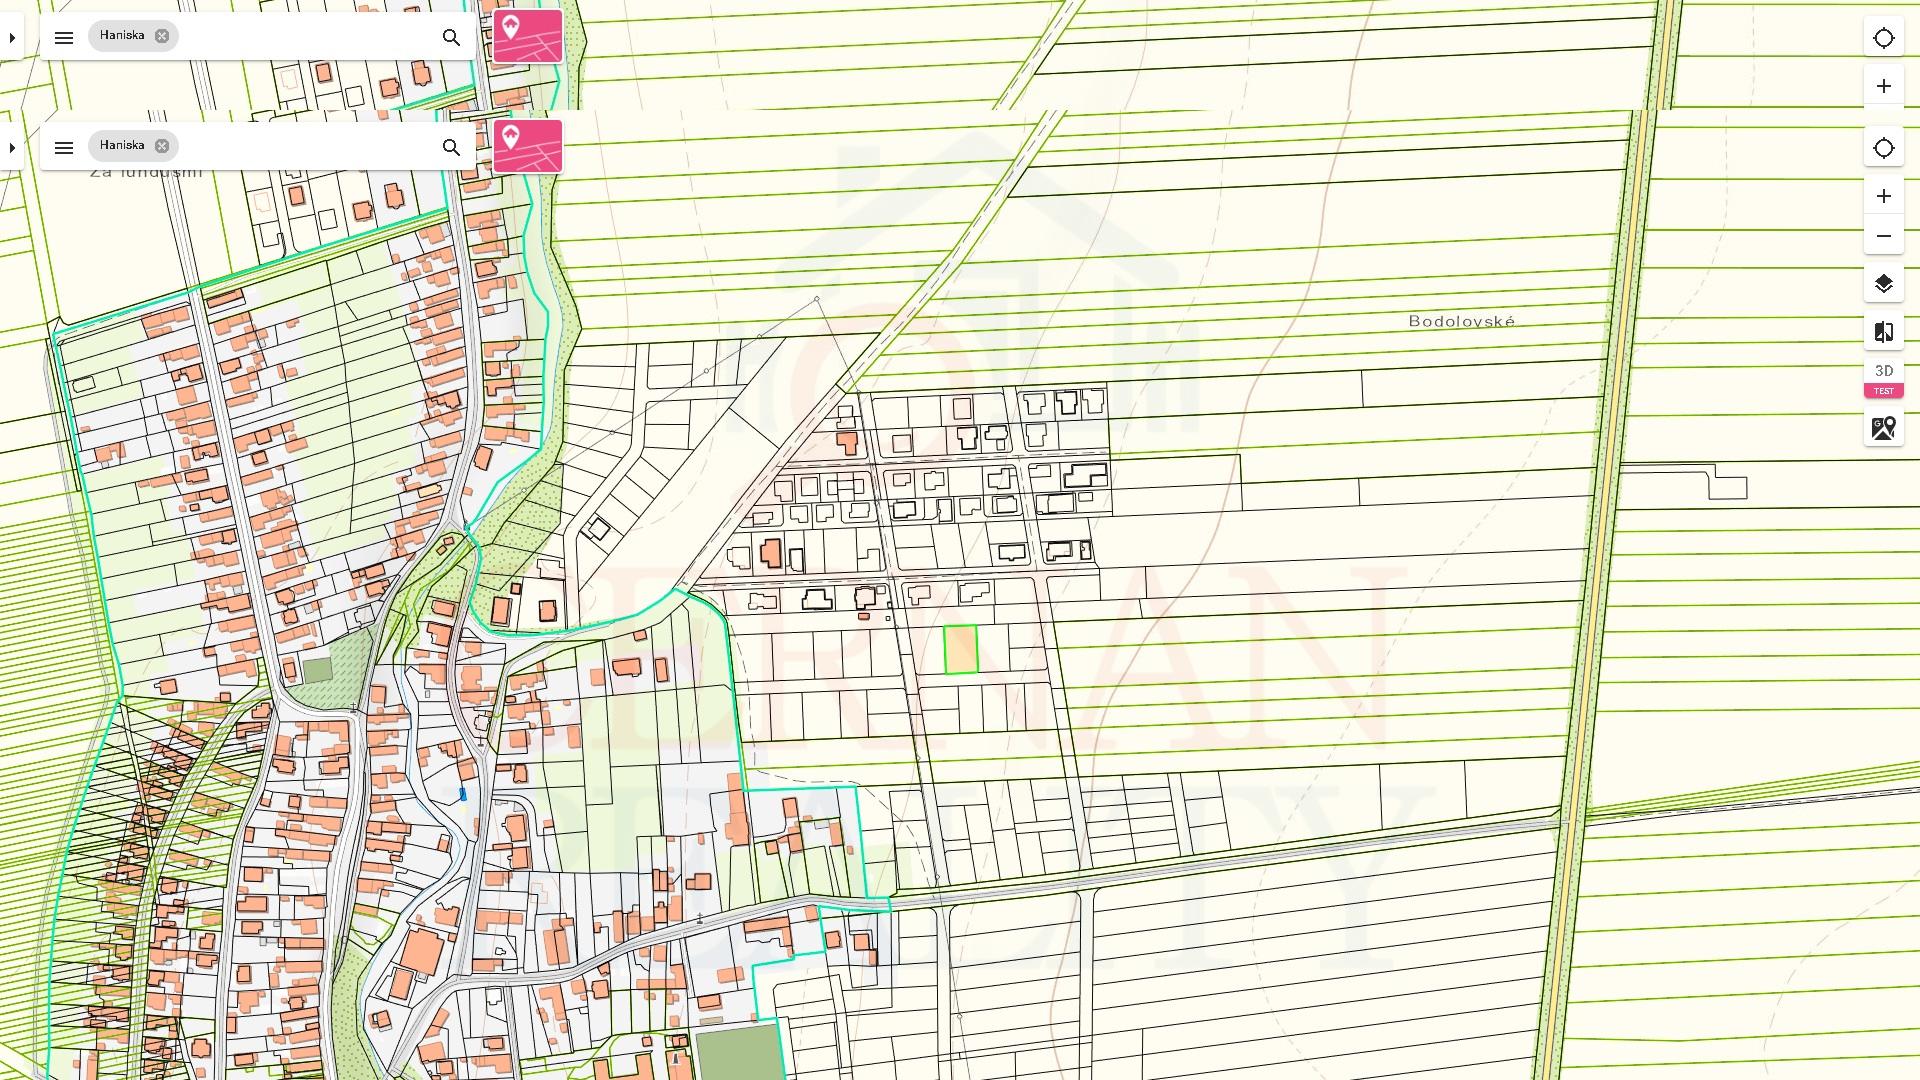
Task: Open the pink cadastre button in top strip
Action: tap(528, 37)
